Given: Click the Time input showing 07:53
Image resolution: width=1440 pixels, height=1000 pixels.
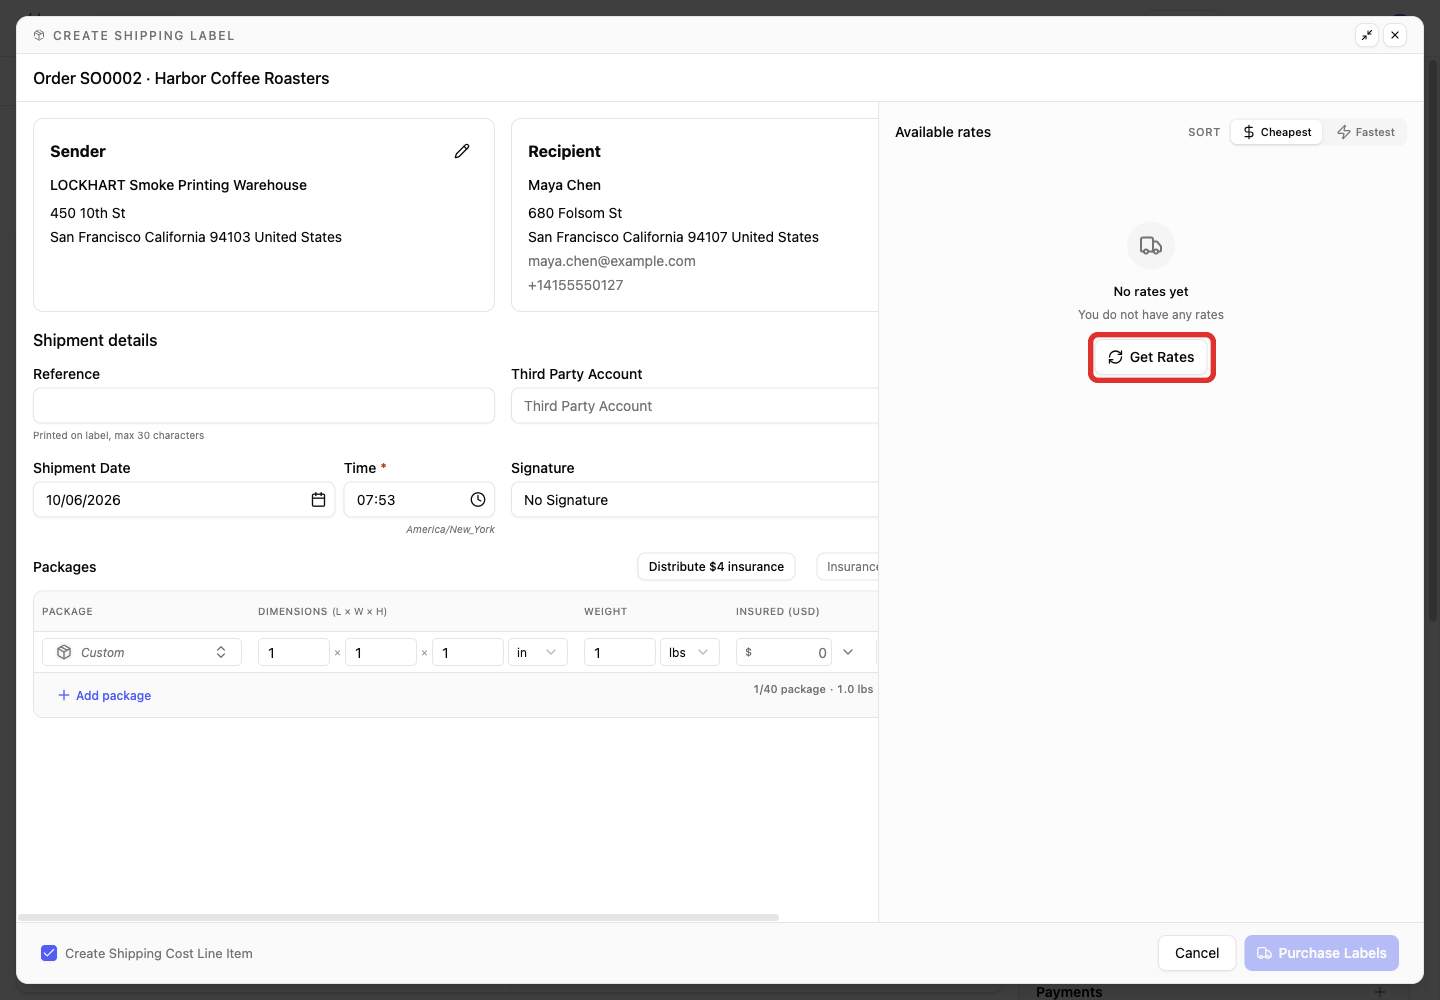Looking at the screenshot, I should pyautogui.click(x=419, y=500).
